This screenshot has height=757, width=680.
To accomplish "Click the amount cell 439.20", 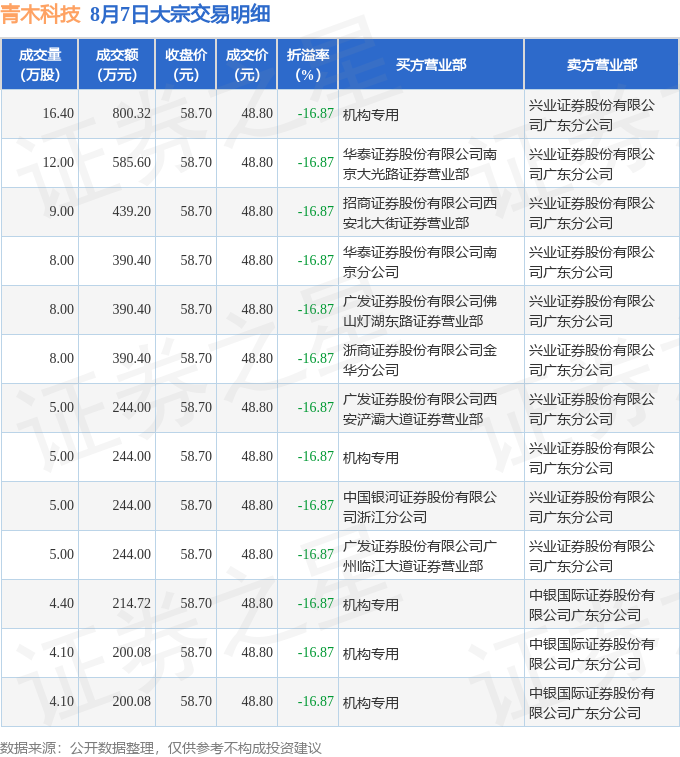I will coord(131,211).
